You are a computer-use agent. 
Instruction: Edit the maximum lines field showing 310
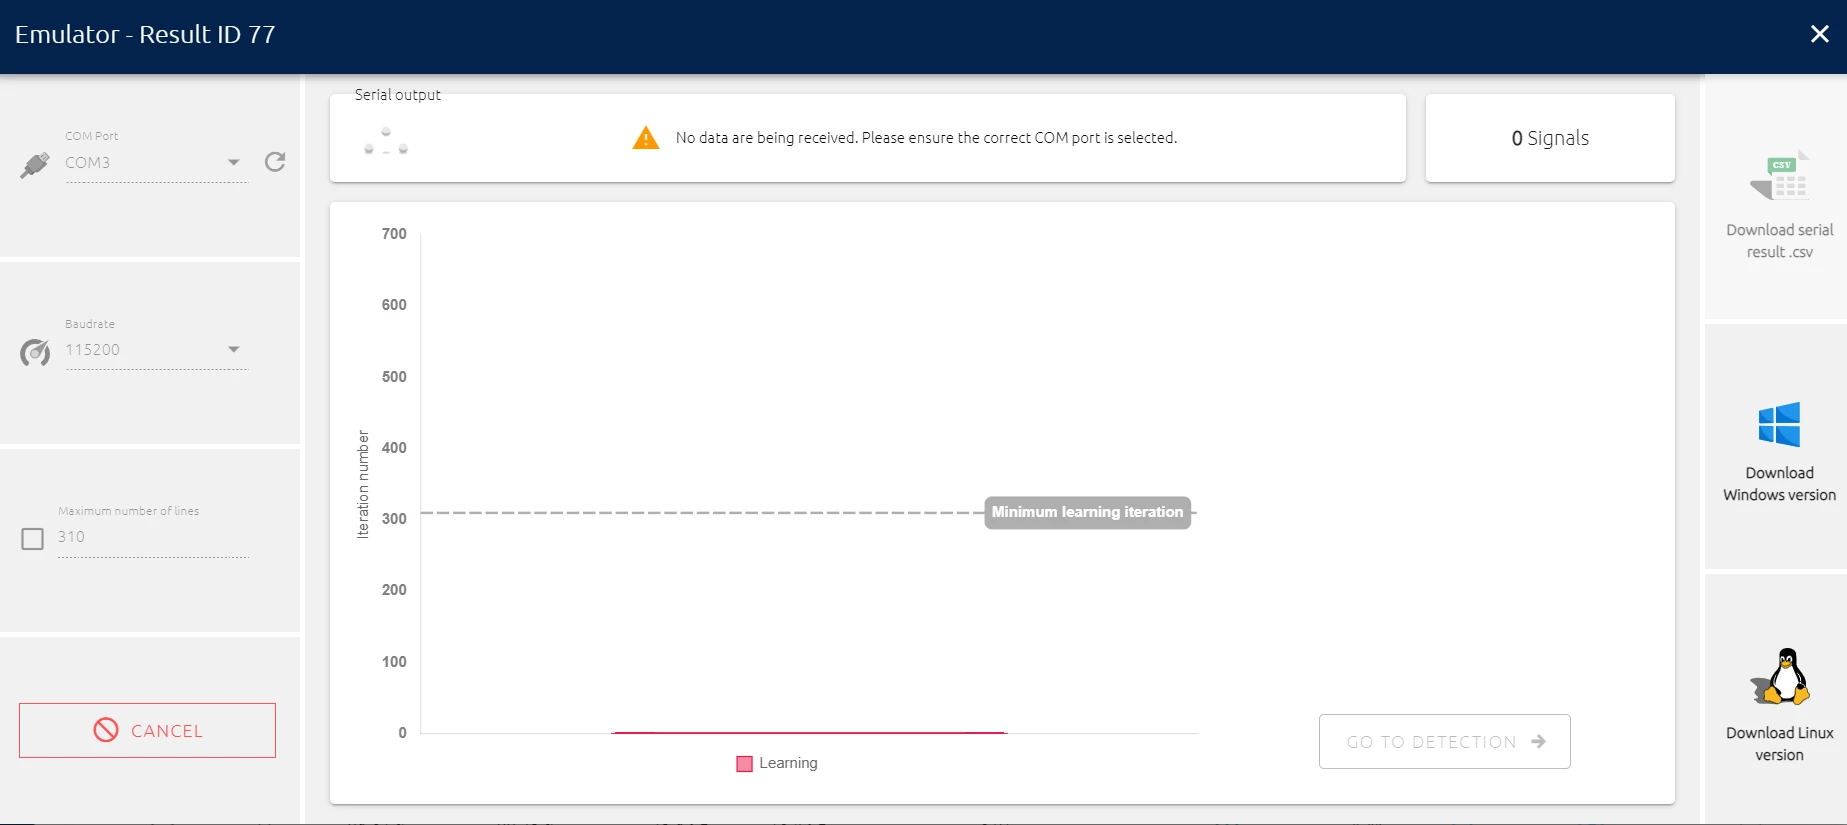pos(153,537)
